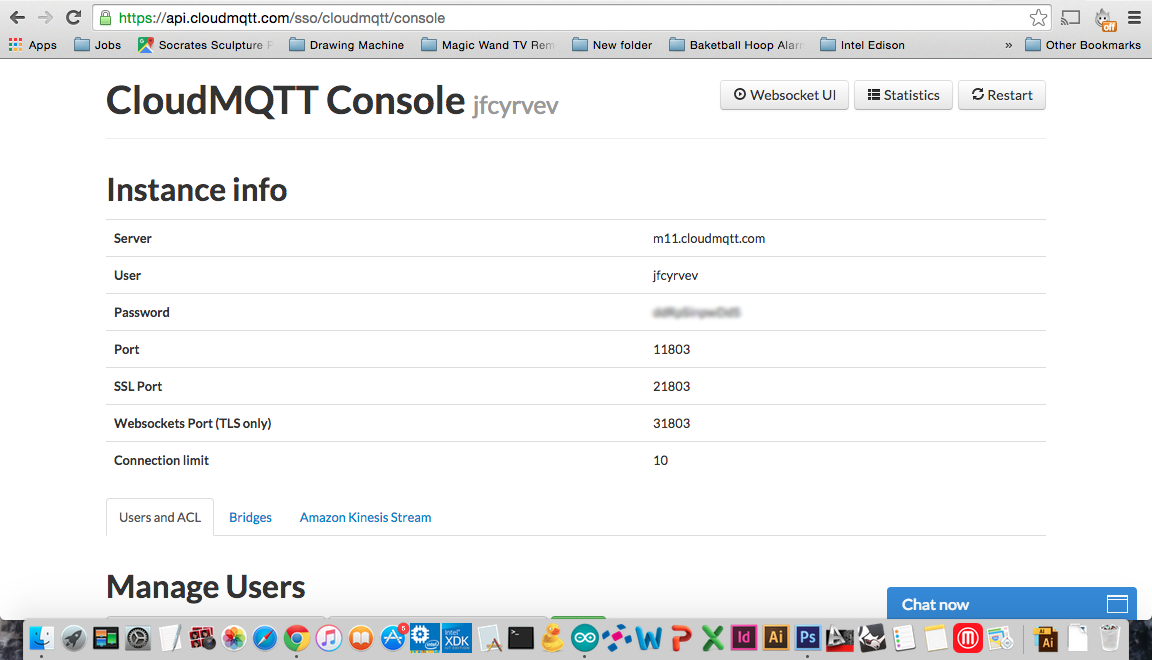This screenshot has height=660, width=1152.
Task: Click the cast icon in browser toolbar
Action: pyautogui.click(x=1070, y=18)
